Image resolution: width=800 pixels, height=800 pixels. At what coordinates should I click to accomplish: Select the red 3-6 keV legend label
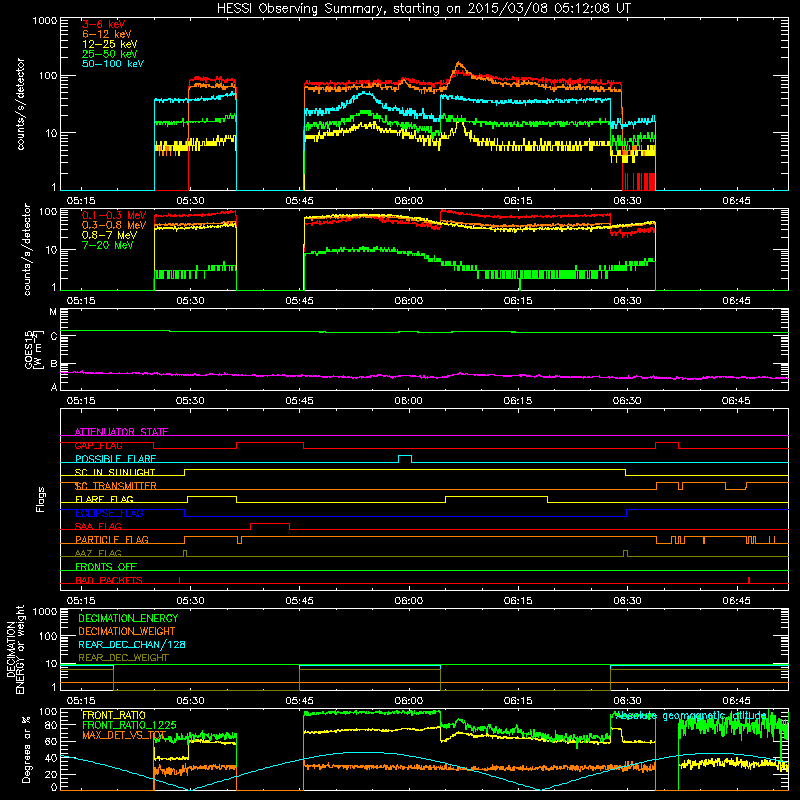pyautogui.click(x=104, y=24)
